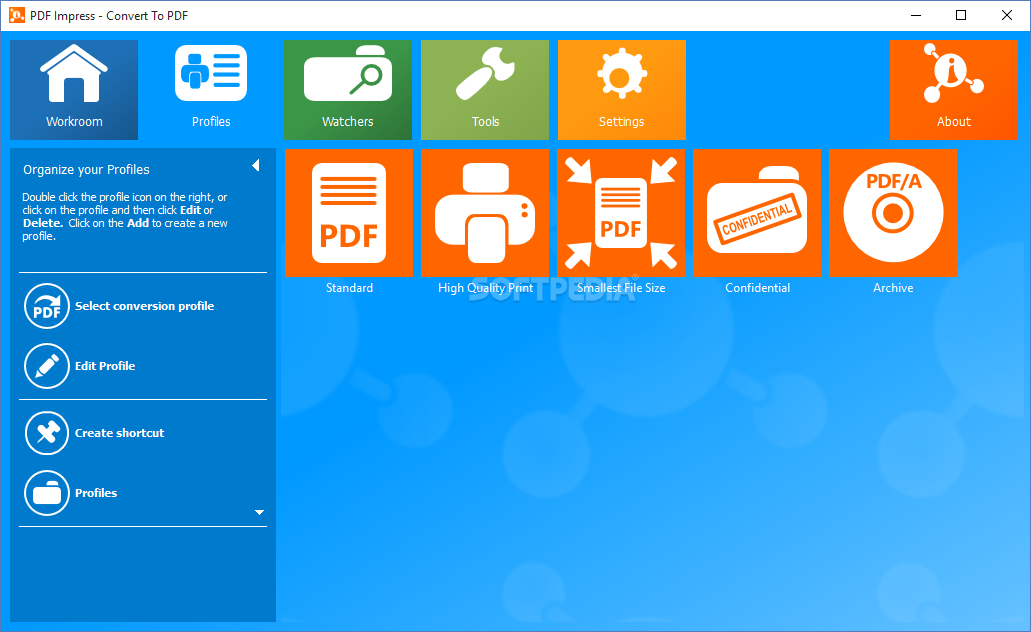This screenshot has width=1031, height=632.
Task: Open the Workroom home tile
Action: (74, 89)
